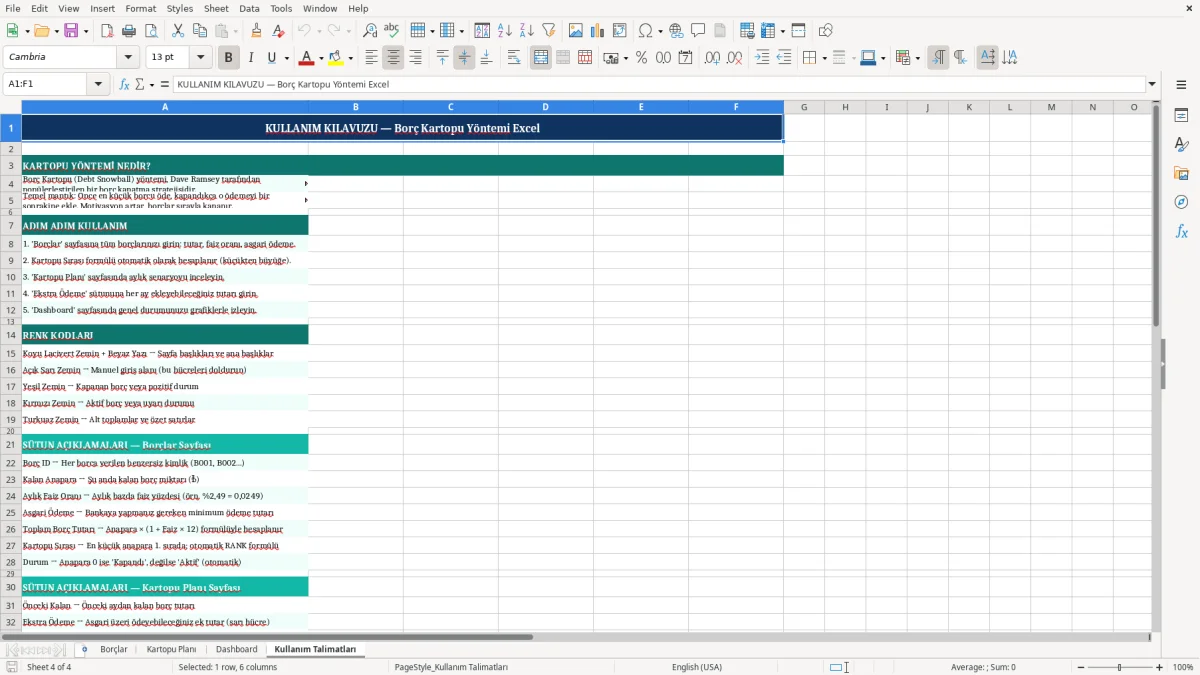Expand the formula bar arrow
The width and height of the screenshot is (1200, 675).
[x=1152, y=84]
